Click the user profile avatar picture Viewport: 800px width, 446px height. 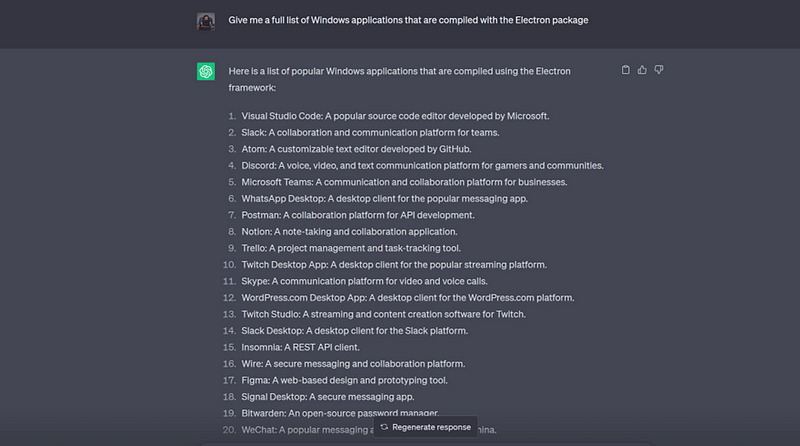(x=206, y=21)
